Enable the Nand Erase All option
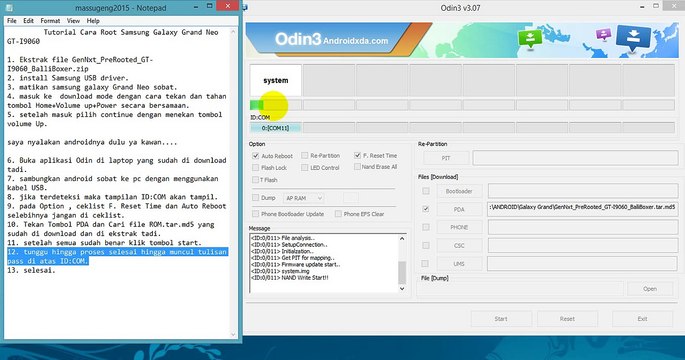This screenshot has height=360, width=685. [x=357, y=166]
